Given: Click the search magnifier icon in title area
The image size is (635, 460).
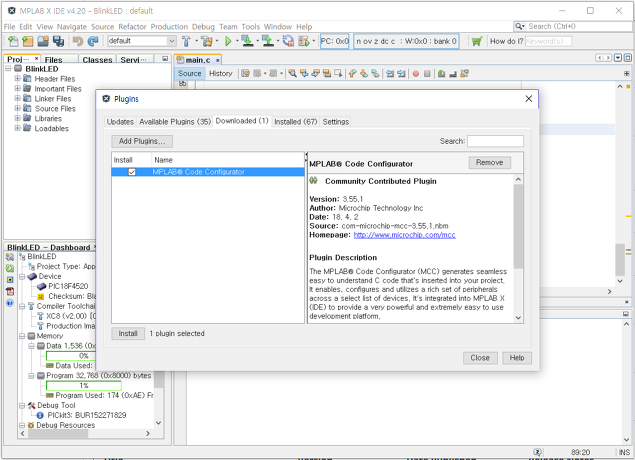Looking at the screenshot, I should [519, 26].
